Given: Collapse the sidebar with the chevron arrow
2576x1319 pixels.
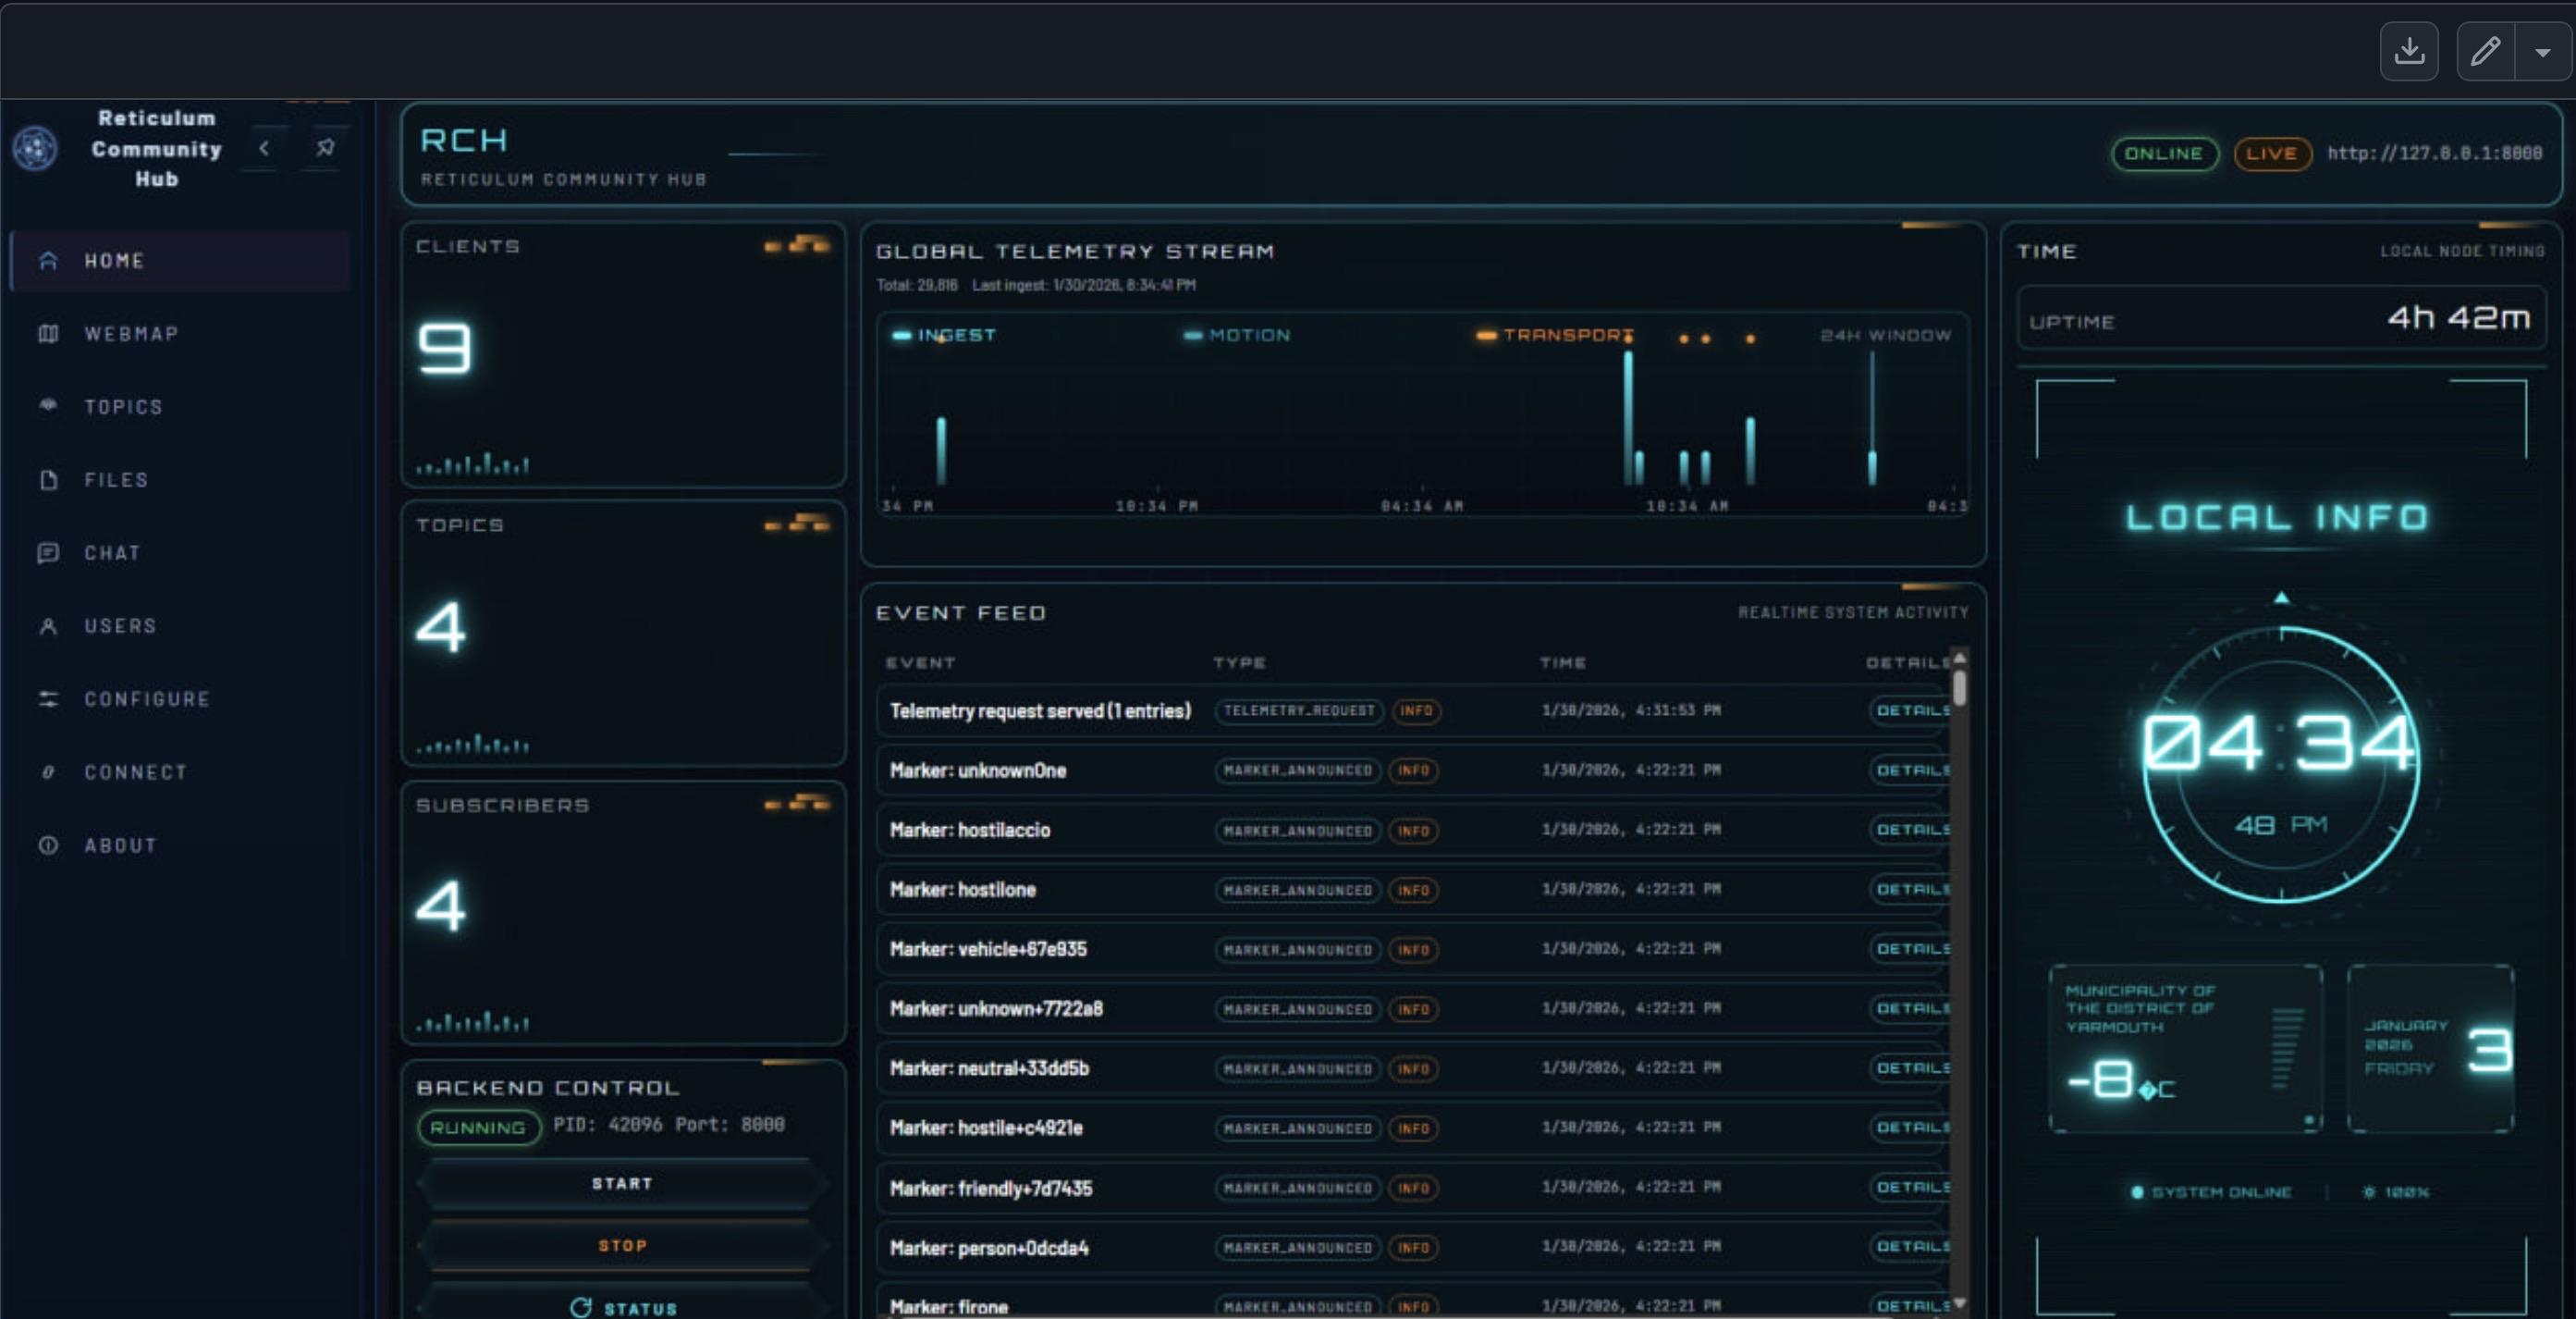Looking at the screenshot, I should click(264, 149).
